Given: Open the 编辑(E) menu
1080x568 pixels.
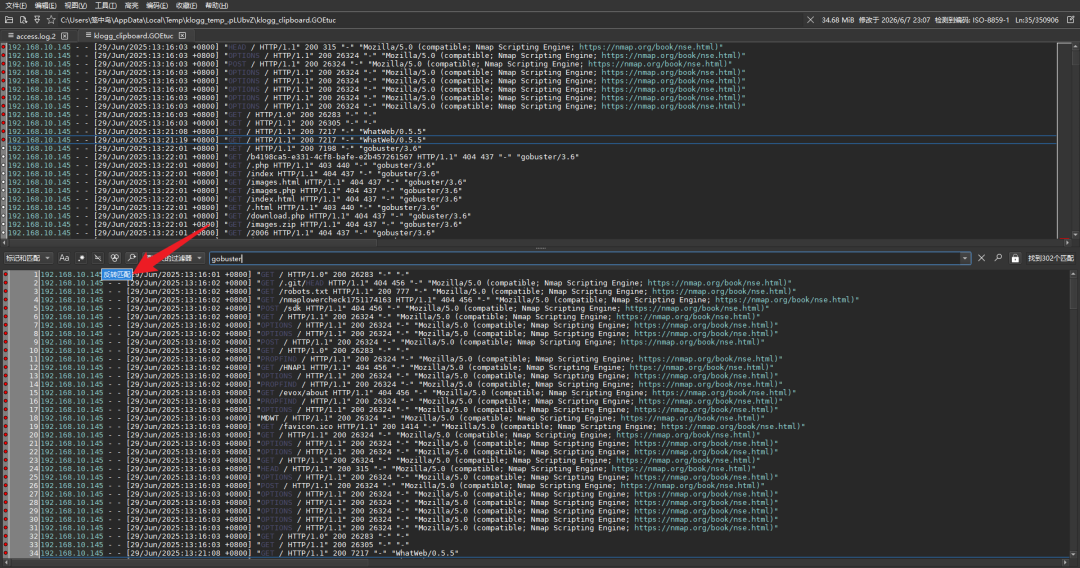Looking at the screenshot, I should 45,6.
